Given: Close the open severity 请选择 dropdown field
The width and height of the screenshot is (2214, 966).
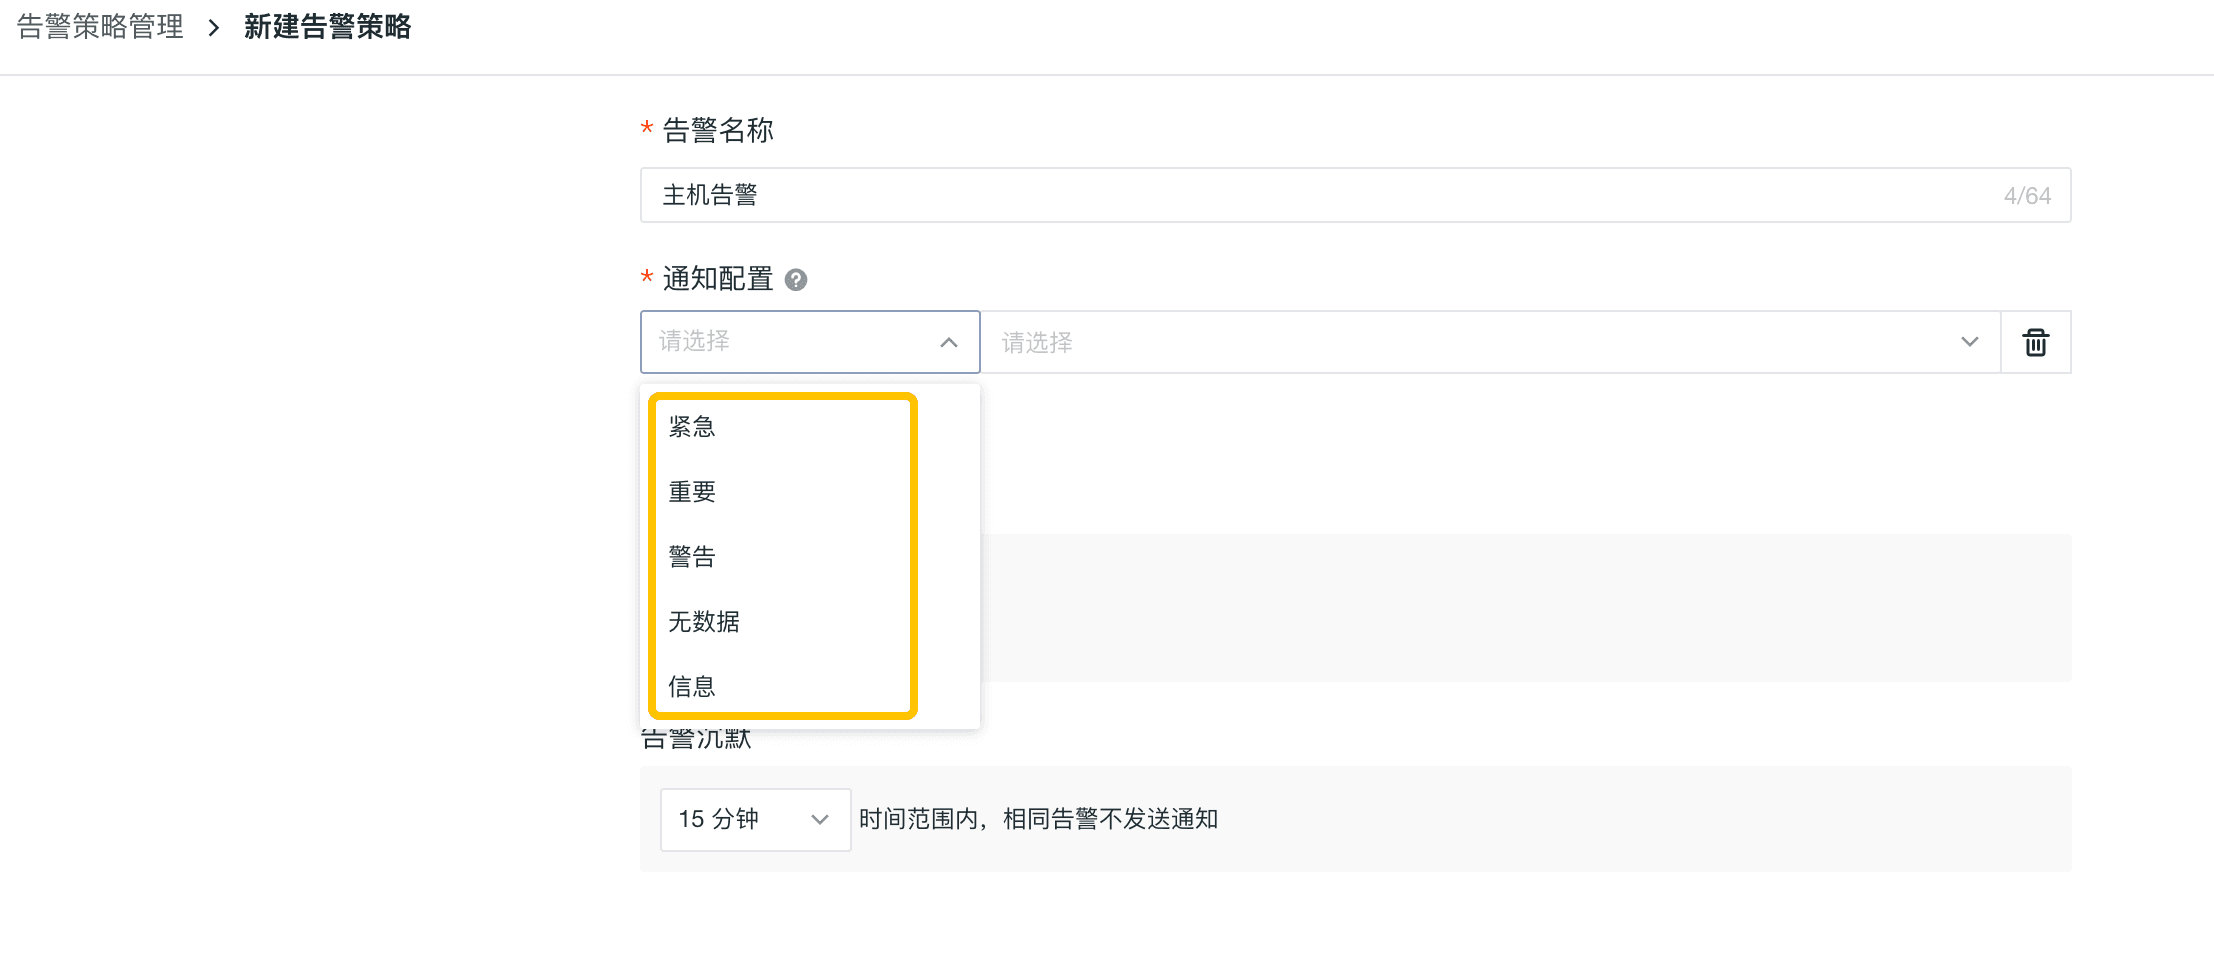Looking at the screenshot, I should [810, 342].
